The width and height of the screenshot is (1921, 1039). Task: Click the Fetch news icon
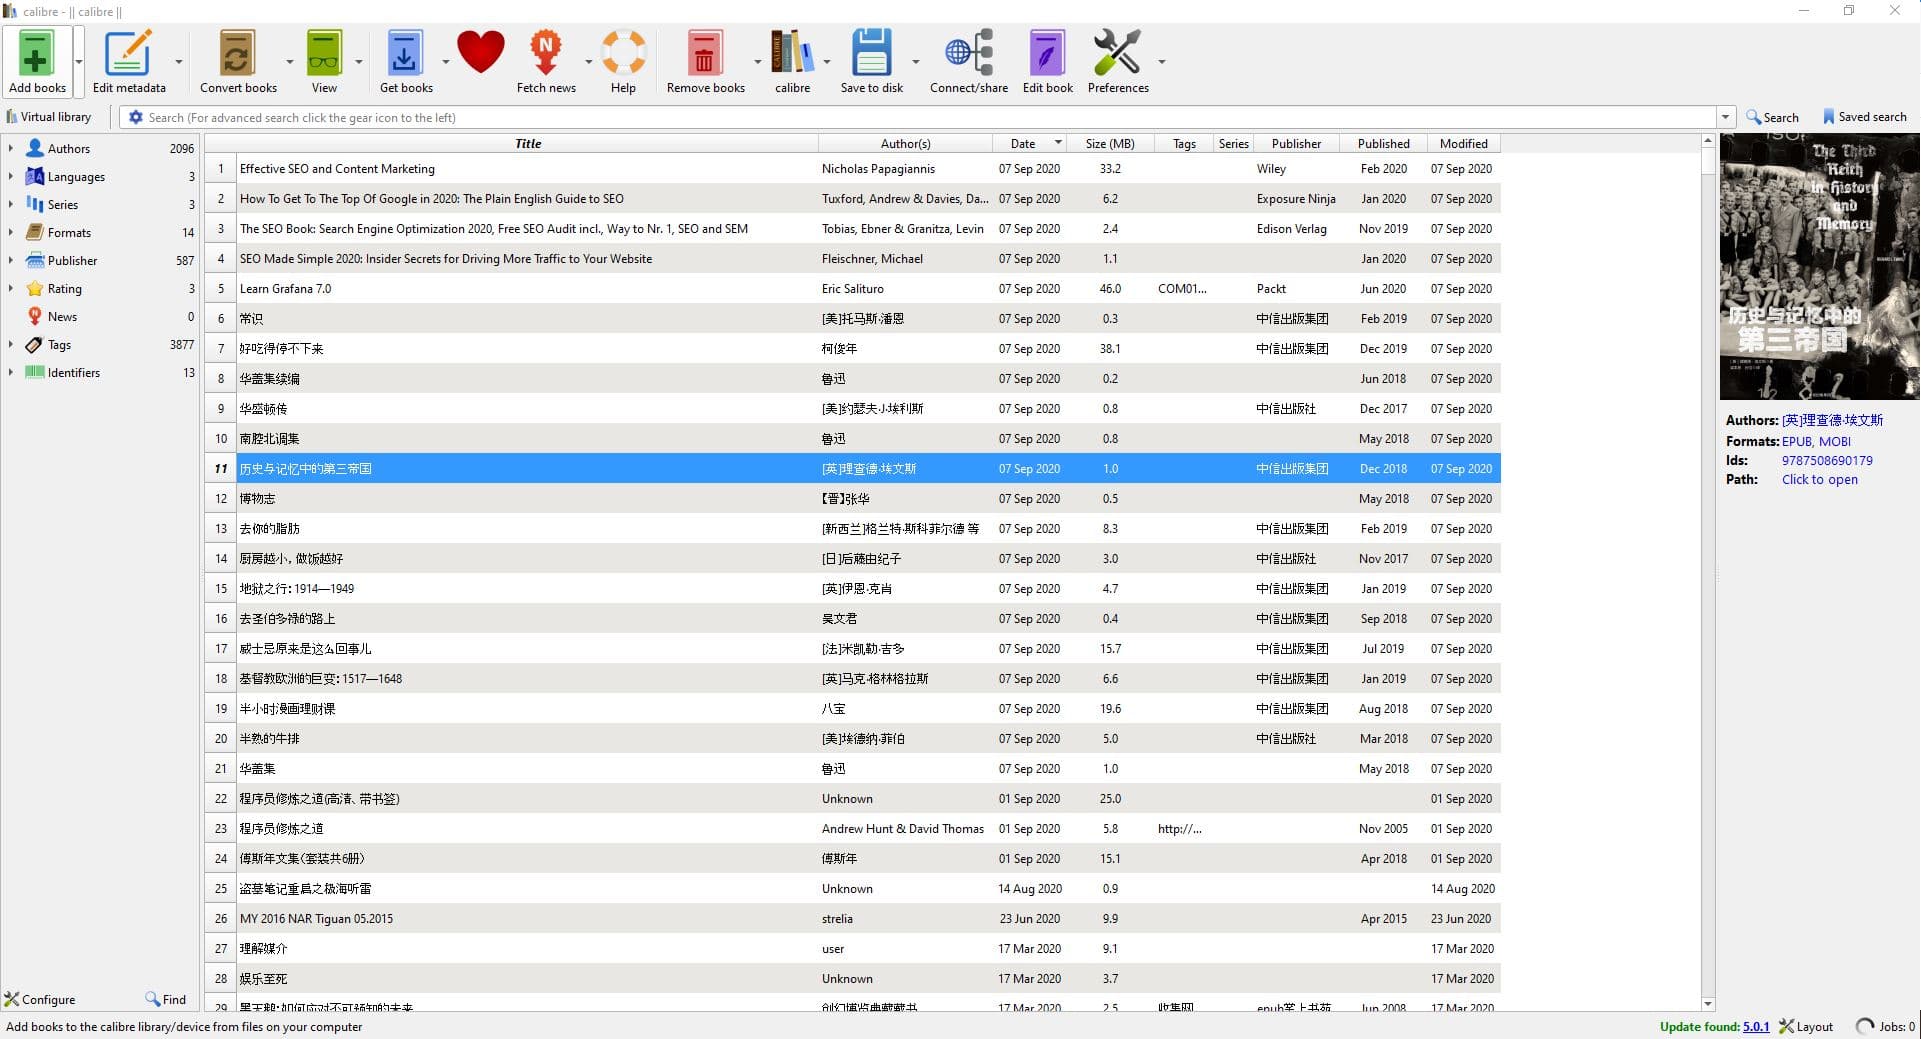pyautogui.click(x=545, y=55)
